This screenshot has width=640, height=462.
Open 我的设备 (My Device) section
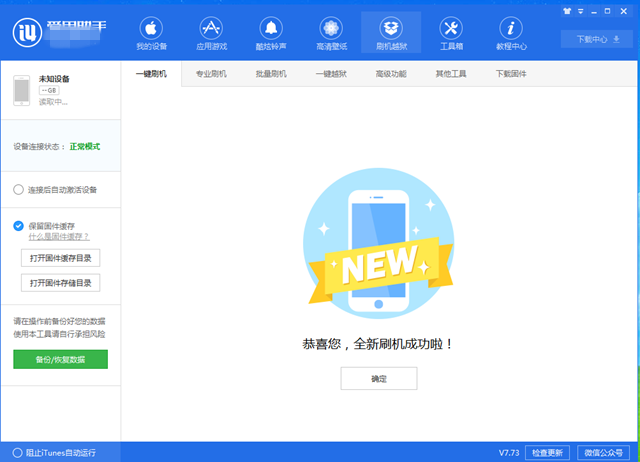click(151, 33)
